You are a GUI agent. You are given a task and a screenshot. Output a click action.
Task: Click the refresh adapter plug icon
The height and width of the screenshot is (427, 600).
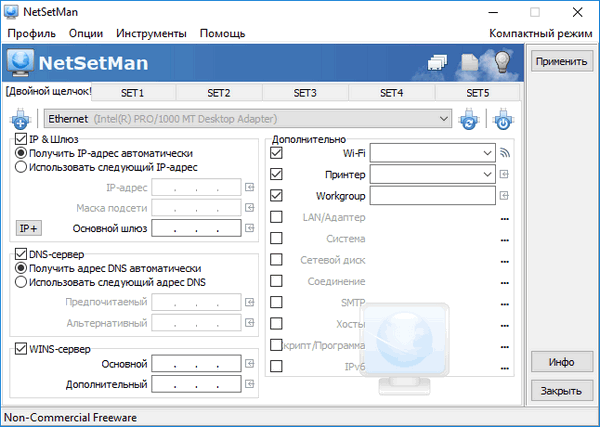(x=469, y=119)
